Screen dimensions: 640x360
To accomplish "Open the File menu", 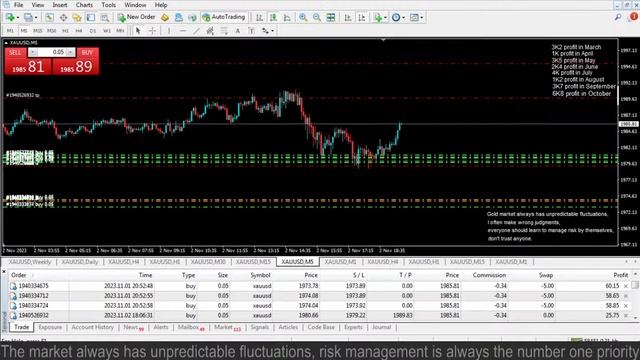I will coord(18,5).
